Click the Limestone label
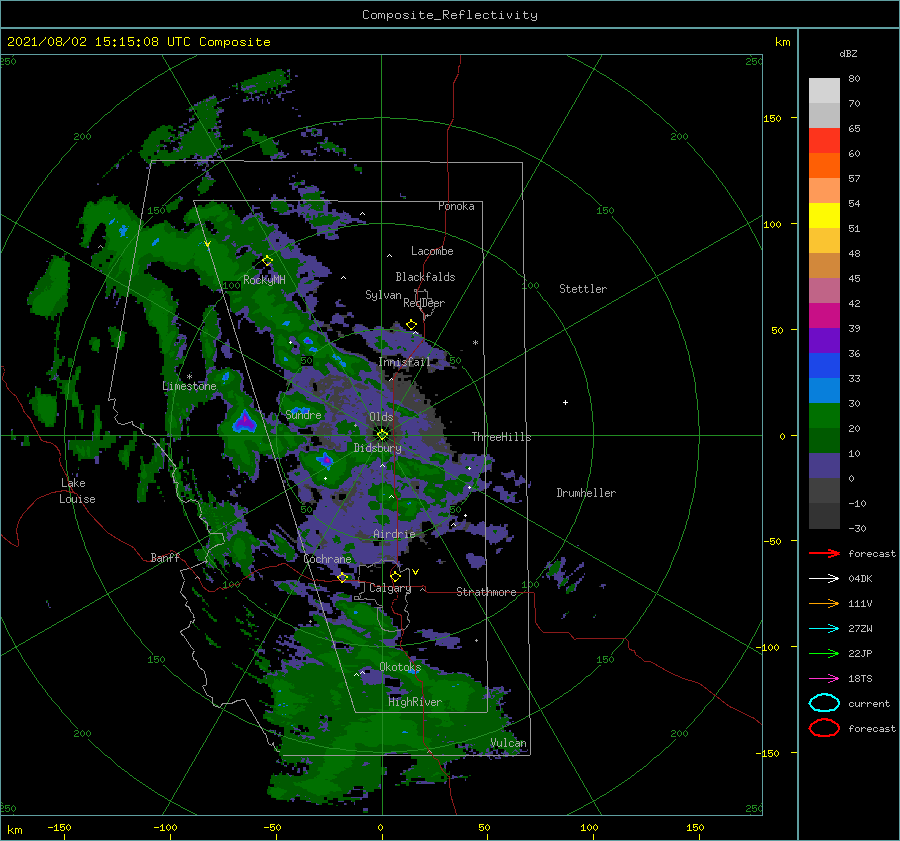 tap(189, 386)
